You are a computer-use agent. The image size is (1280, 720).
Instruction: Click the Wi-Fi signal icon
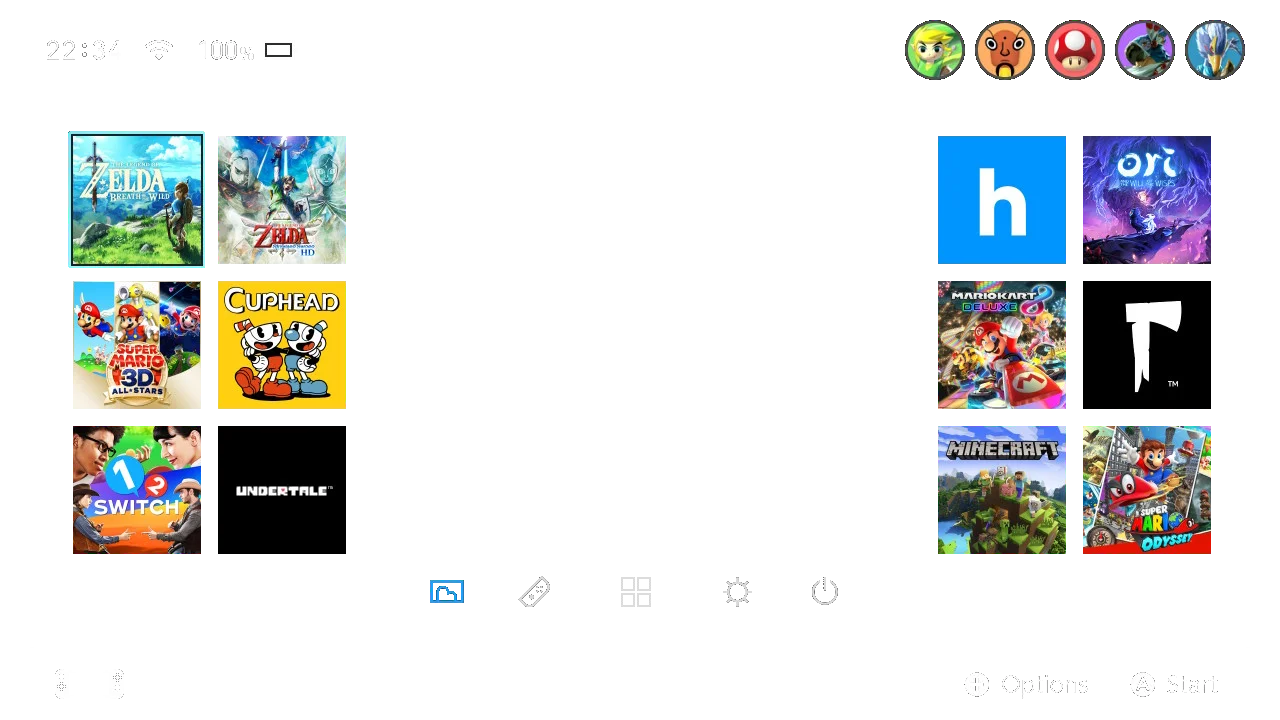click(x=159, y=50)
